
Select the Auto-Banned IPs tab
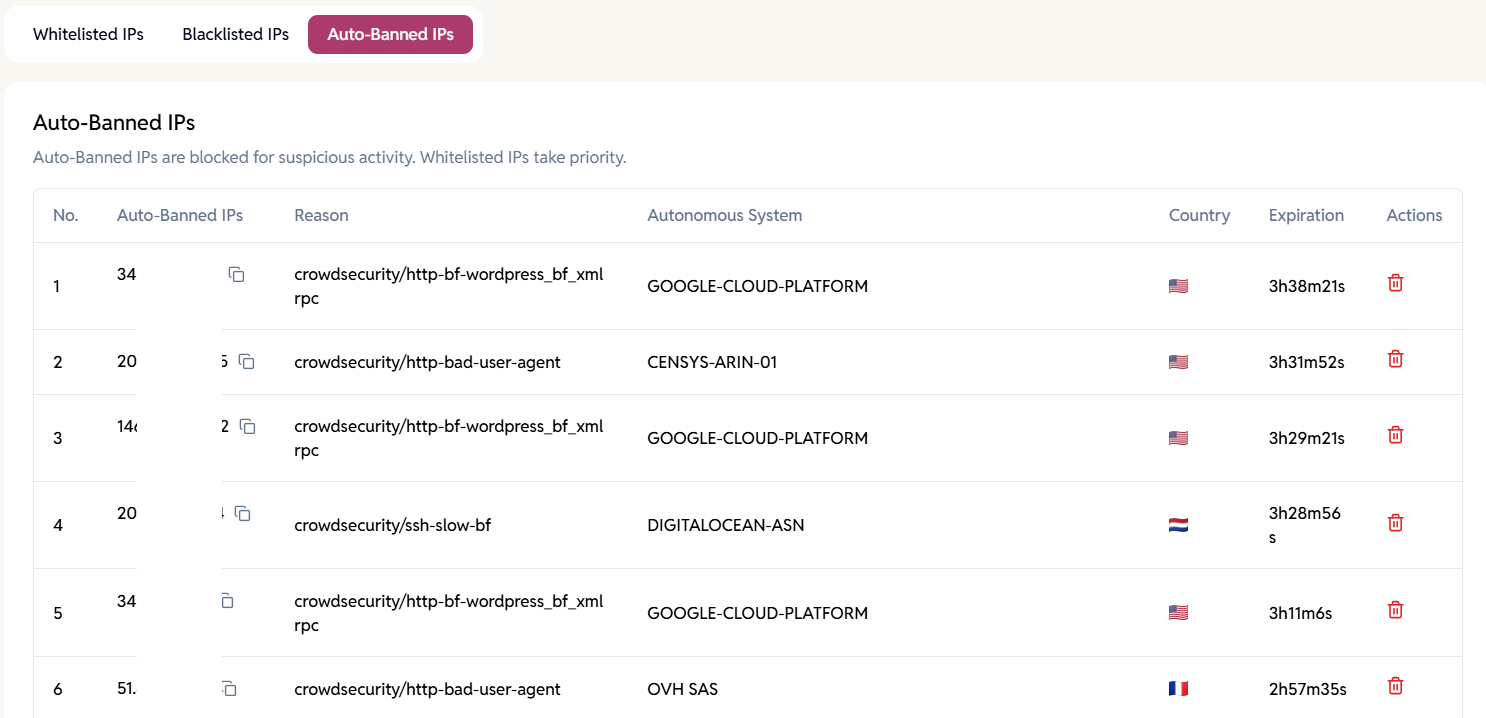[390, 34]
